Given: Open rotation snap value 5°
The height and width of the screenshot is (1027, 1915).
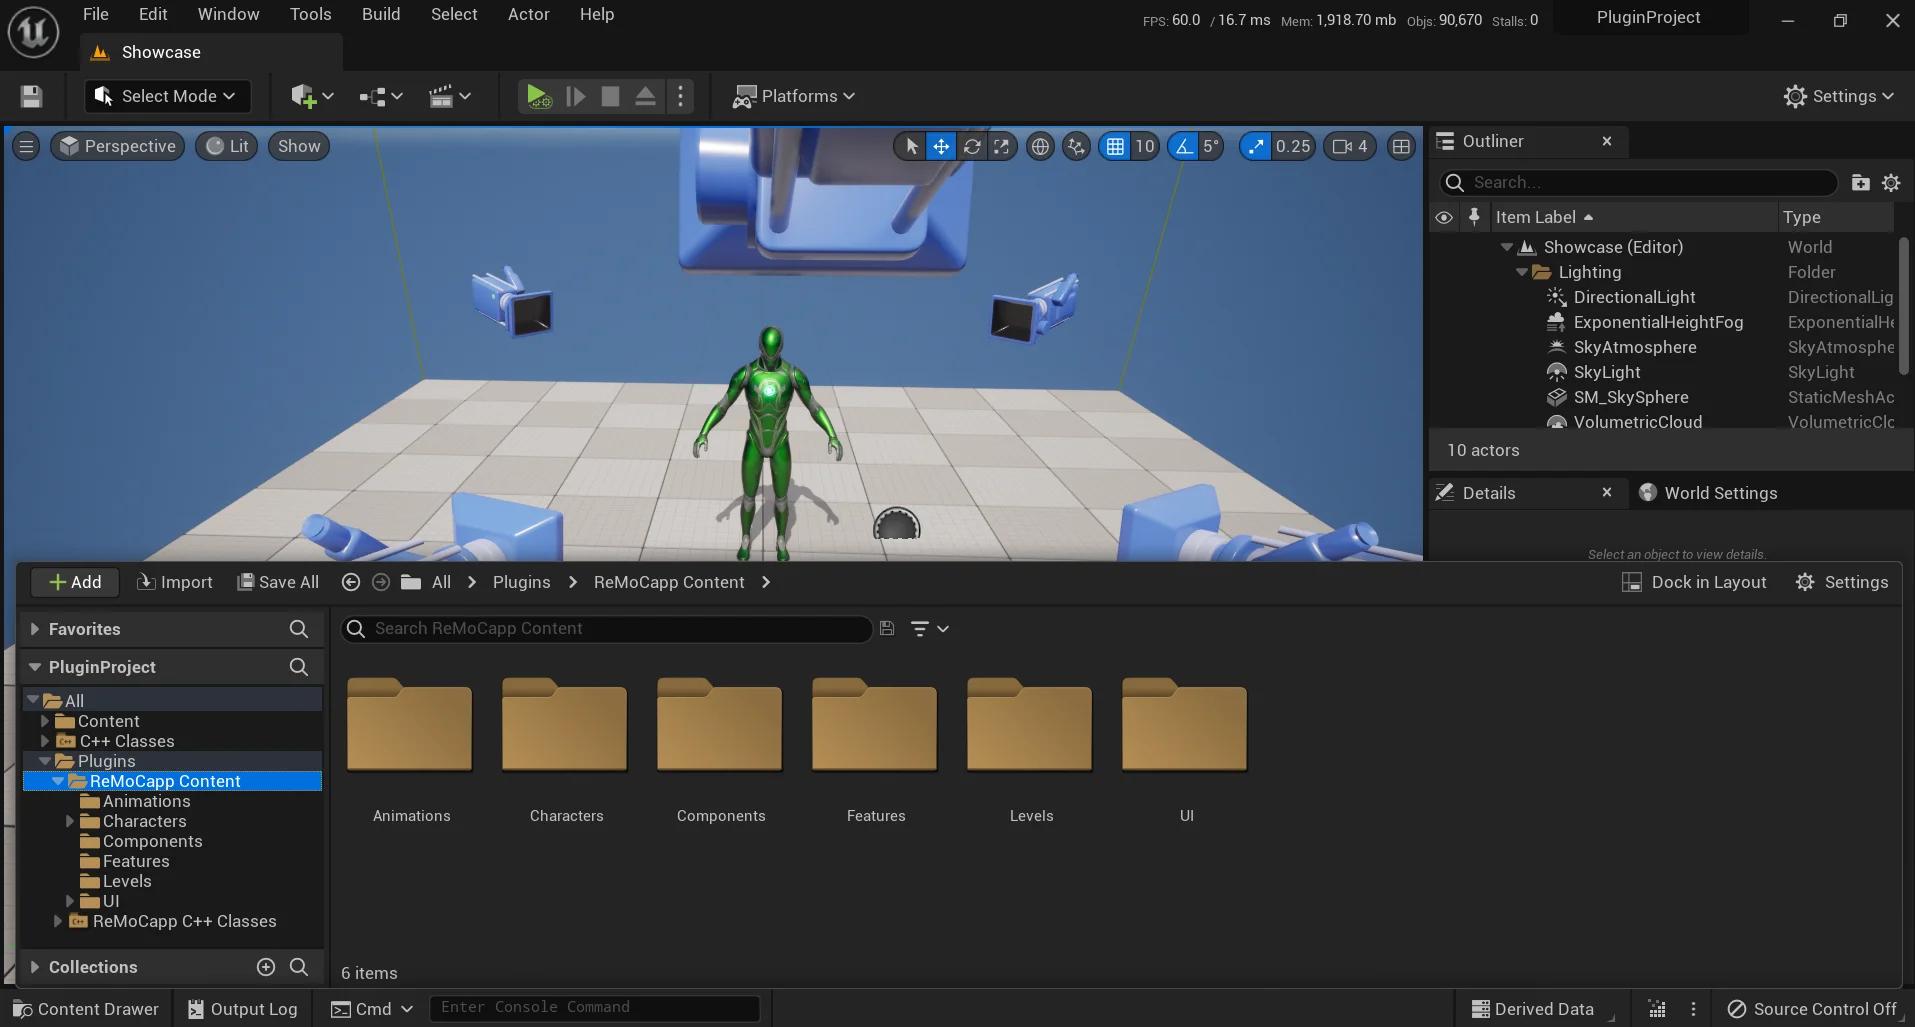Looking at the screenshot, I should pos(1211,146).
